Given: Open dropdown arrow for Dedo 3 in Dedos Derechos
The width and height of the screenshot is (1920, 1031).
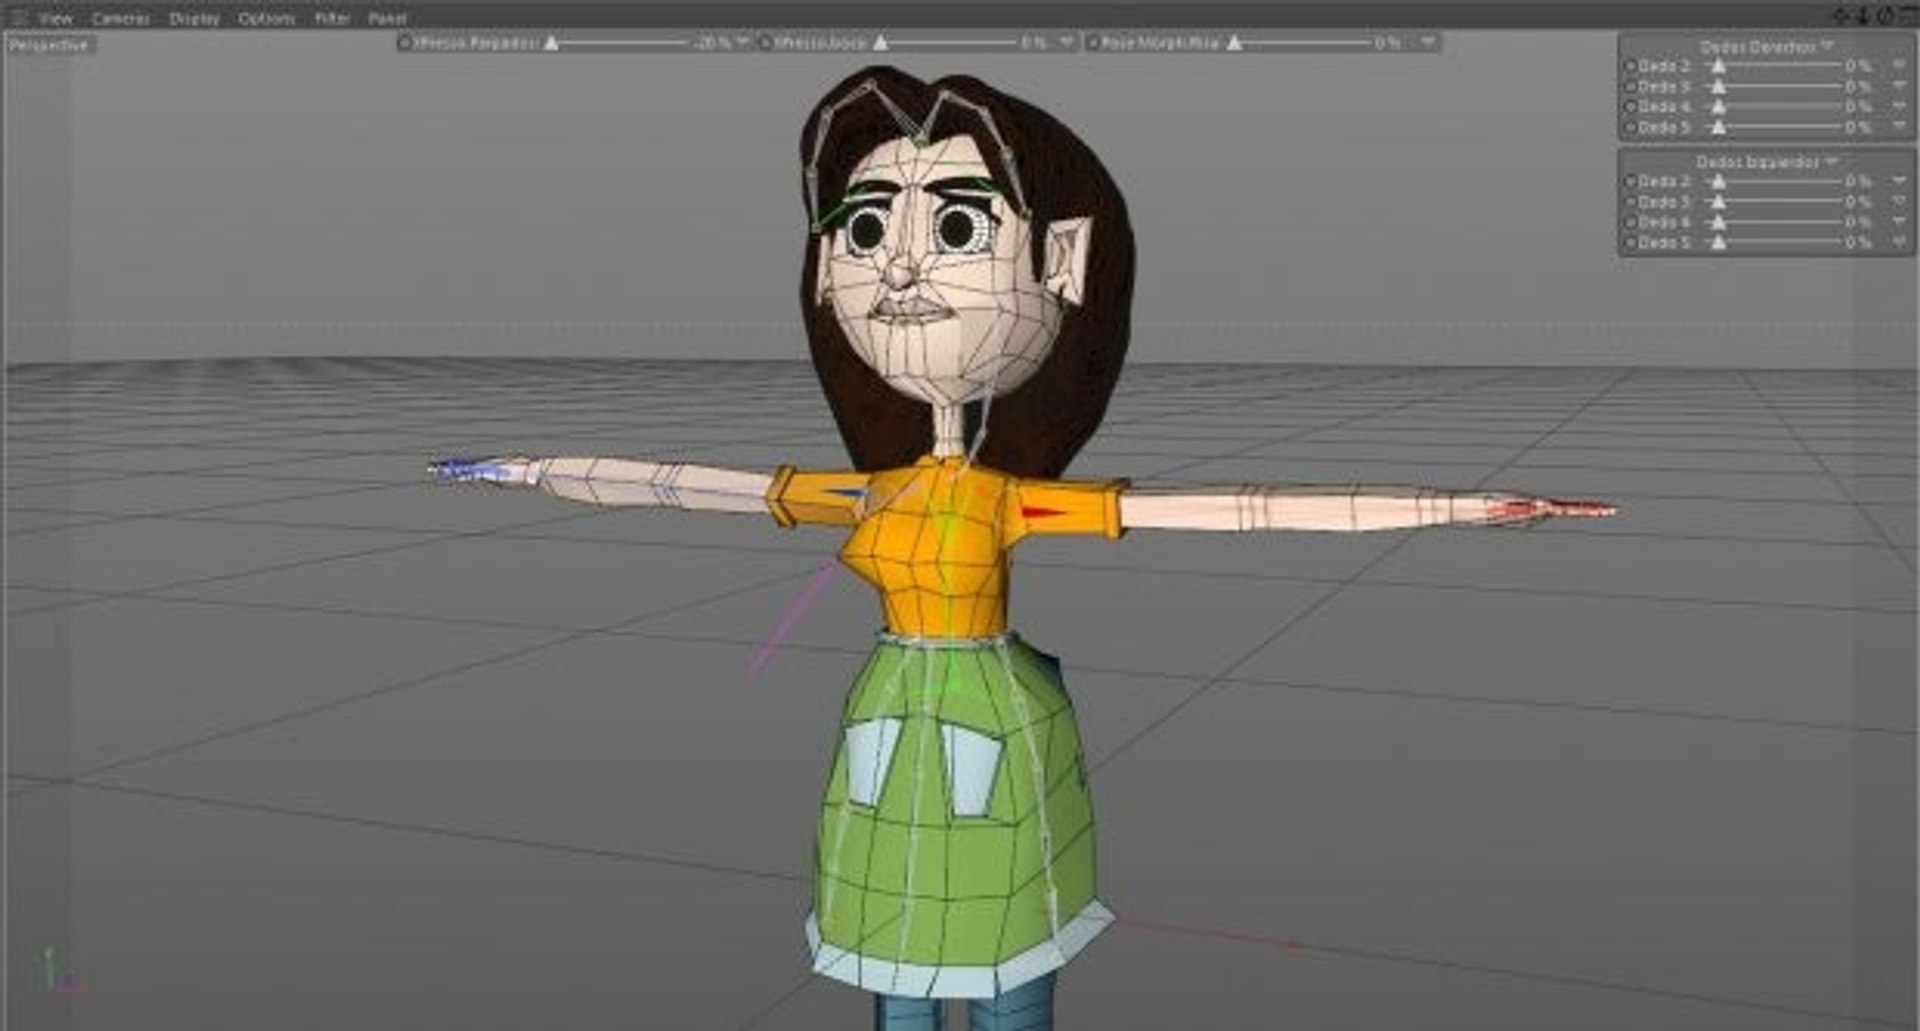Looking at the screenshot, I should pyautogui.click(x=1899, y=86).
